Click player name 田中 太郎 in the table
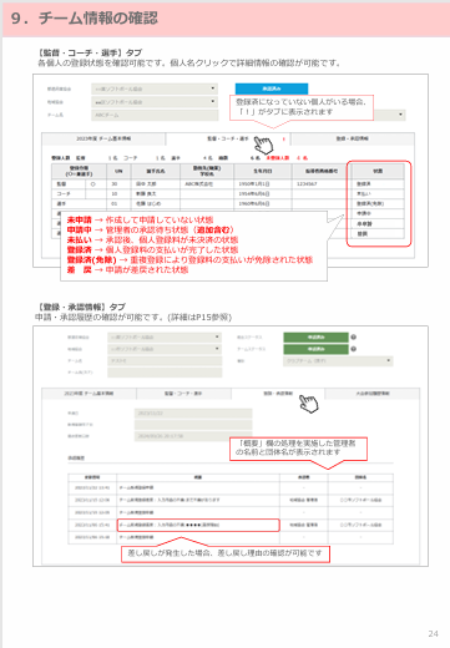 point(146,184)
